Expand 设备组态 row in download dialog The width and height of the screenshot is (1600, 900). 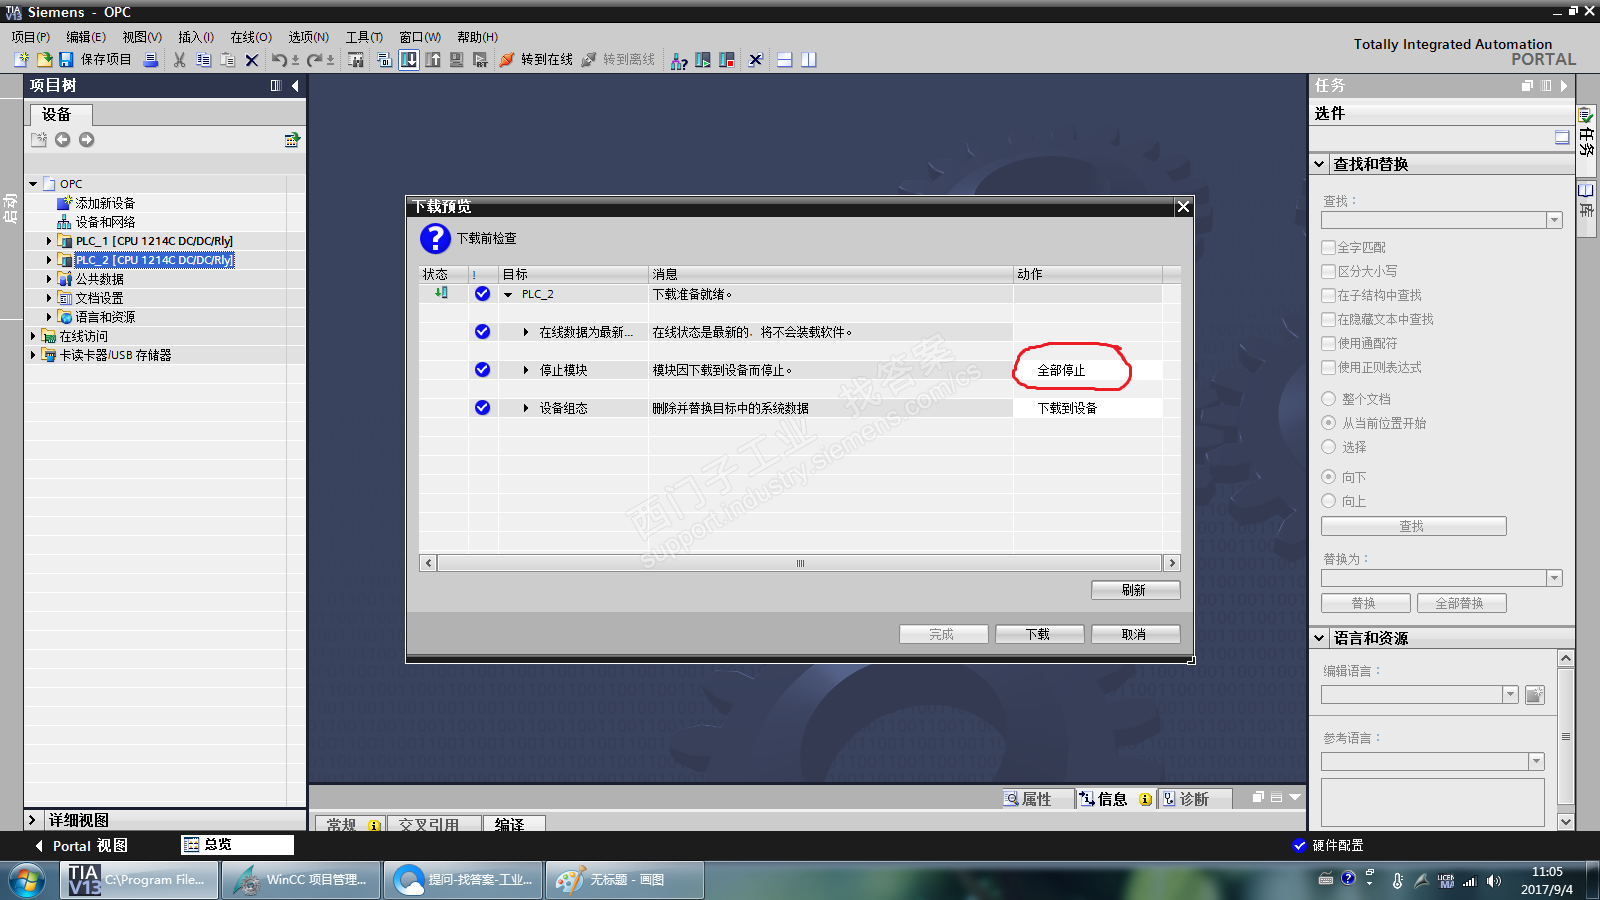526,408
